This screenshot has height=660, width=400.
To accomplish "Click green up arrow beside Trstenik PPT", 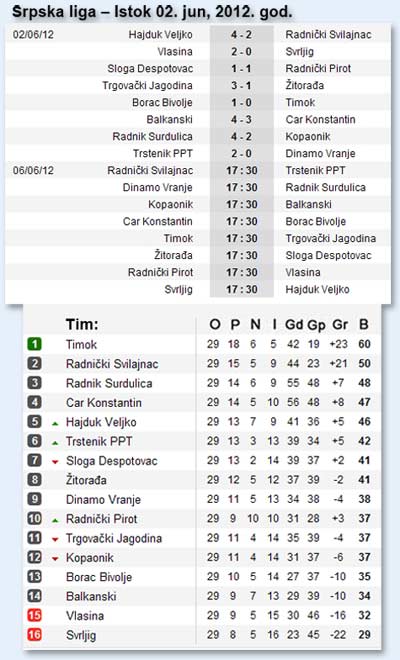I will (55, 443).
